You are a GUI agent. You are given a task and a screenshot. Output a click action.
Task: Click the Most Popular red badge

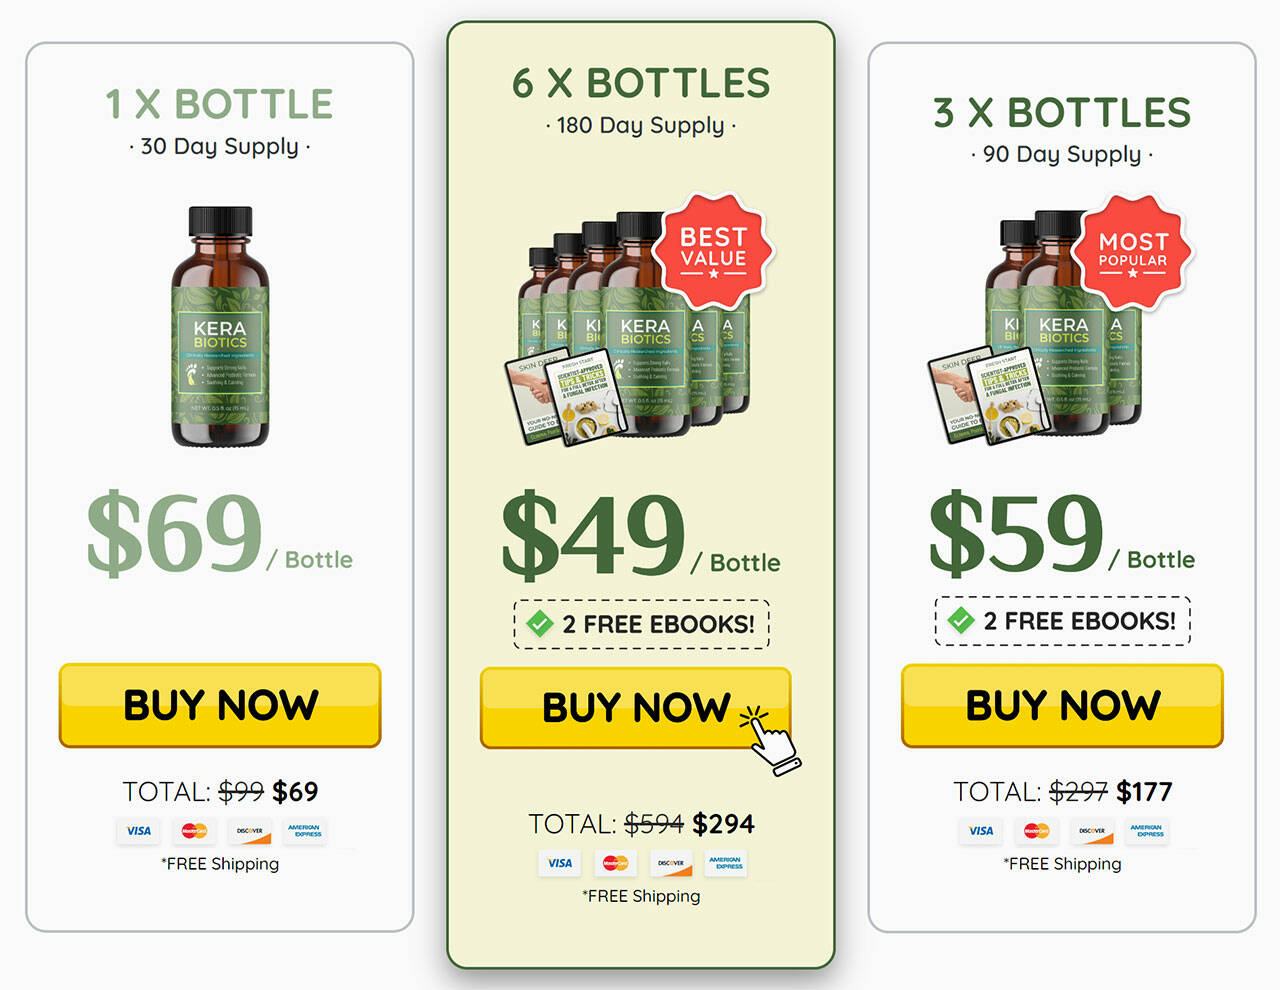[1133, 251]
